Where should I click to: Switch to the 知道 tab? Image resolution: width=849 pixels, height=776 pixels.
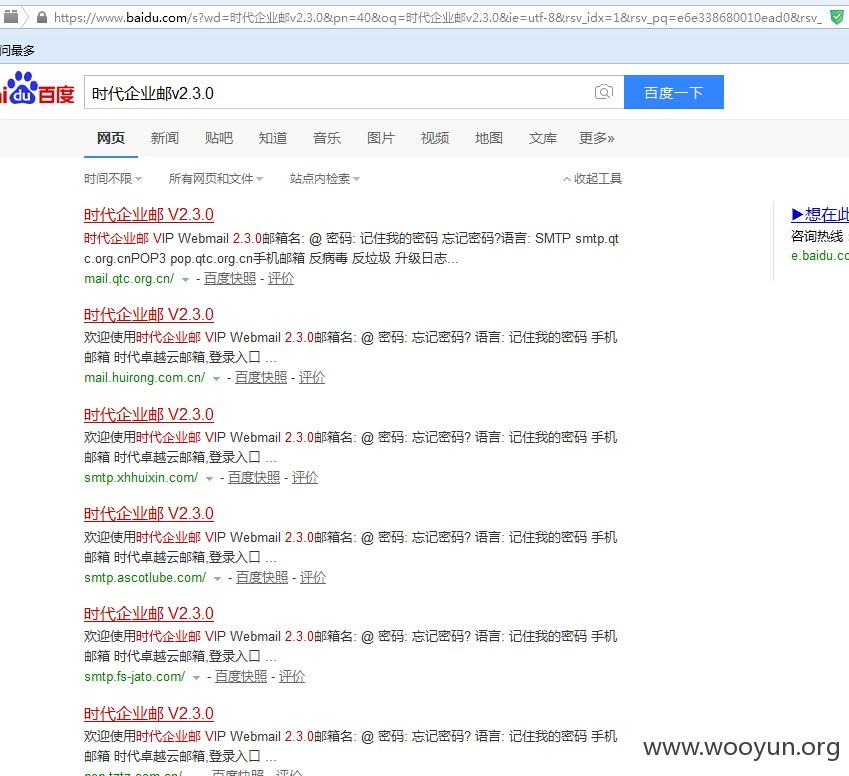[273, 138]
